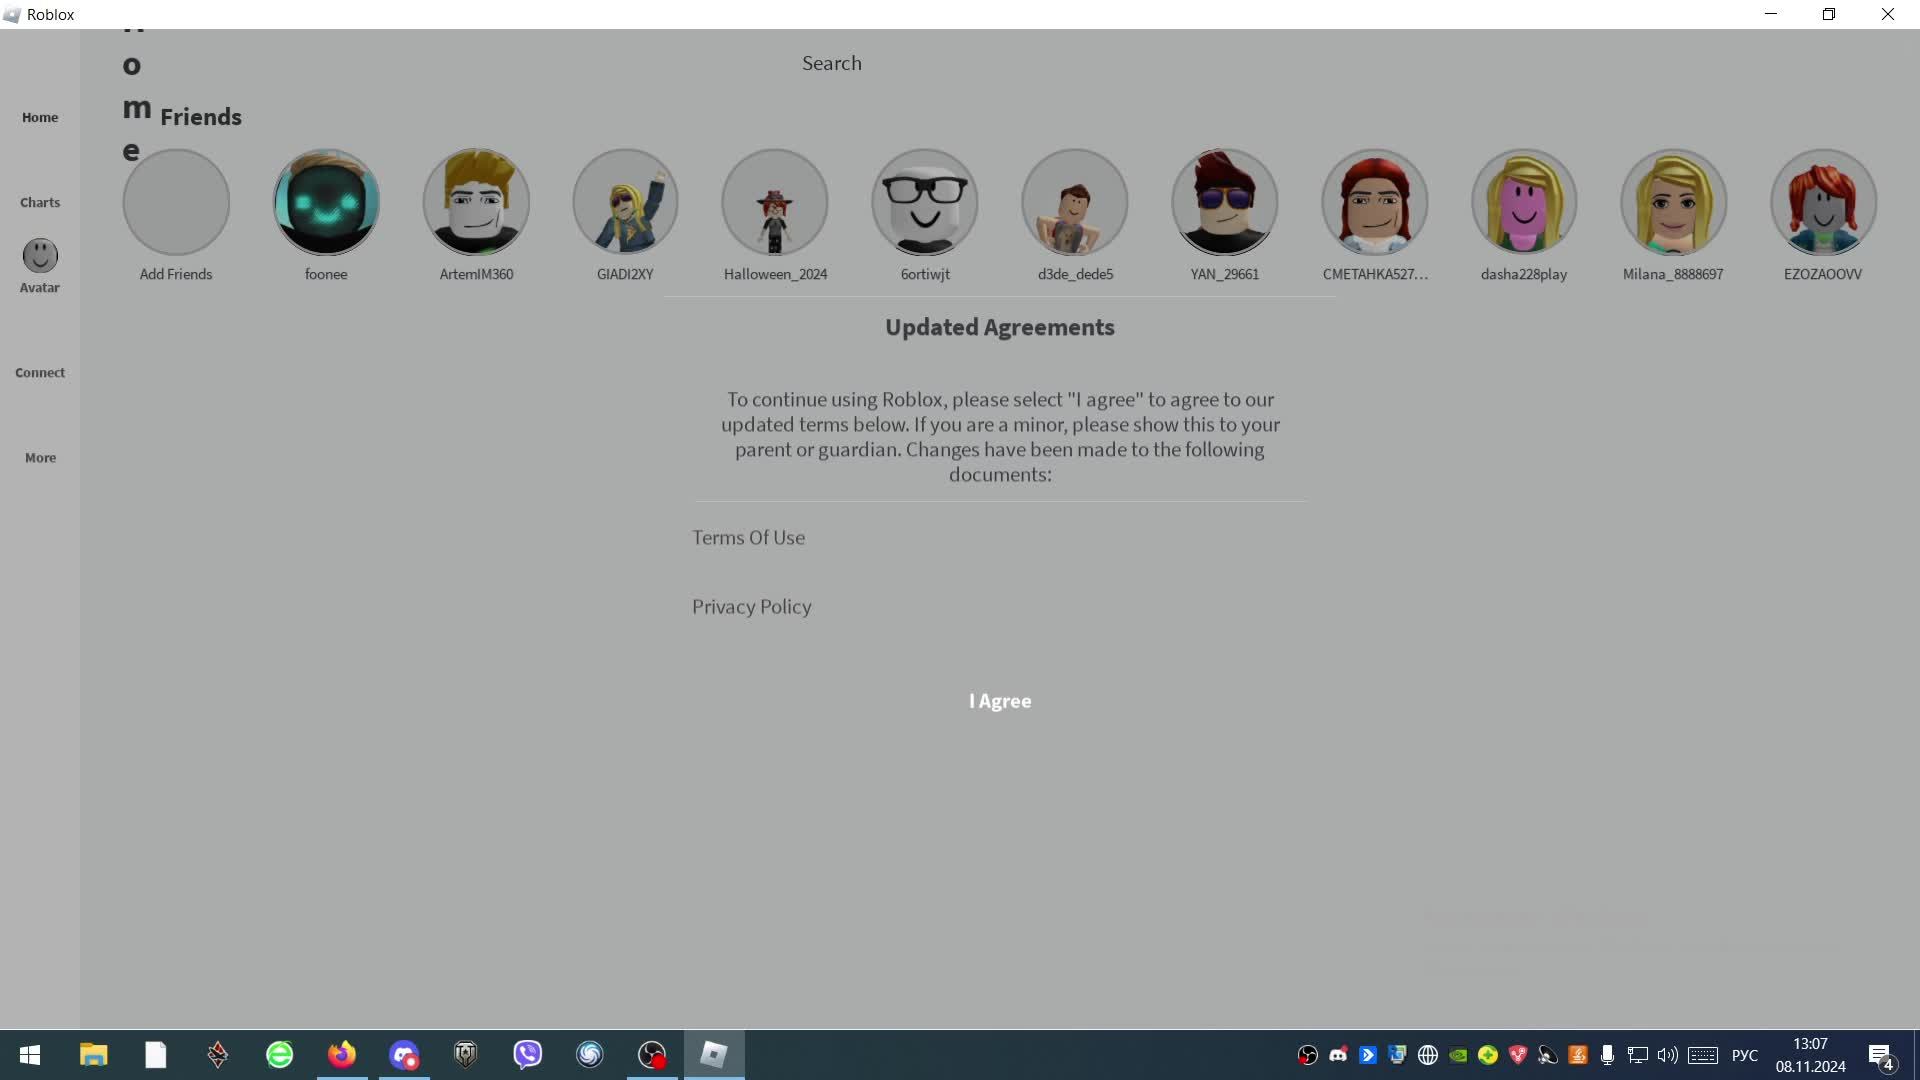Click the Discord icon in system tray

(1338, 1055)
